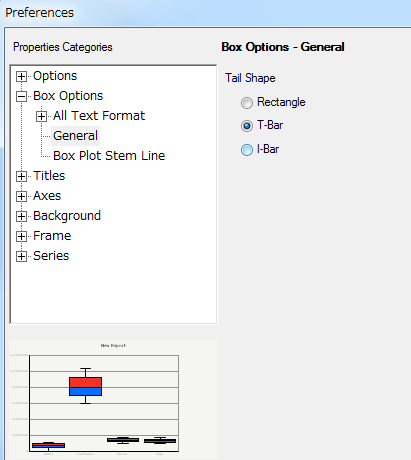This screenshot has height=460, width=411.
Task: Collapse the Box Options category
Action: pos(21,96)
